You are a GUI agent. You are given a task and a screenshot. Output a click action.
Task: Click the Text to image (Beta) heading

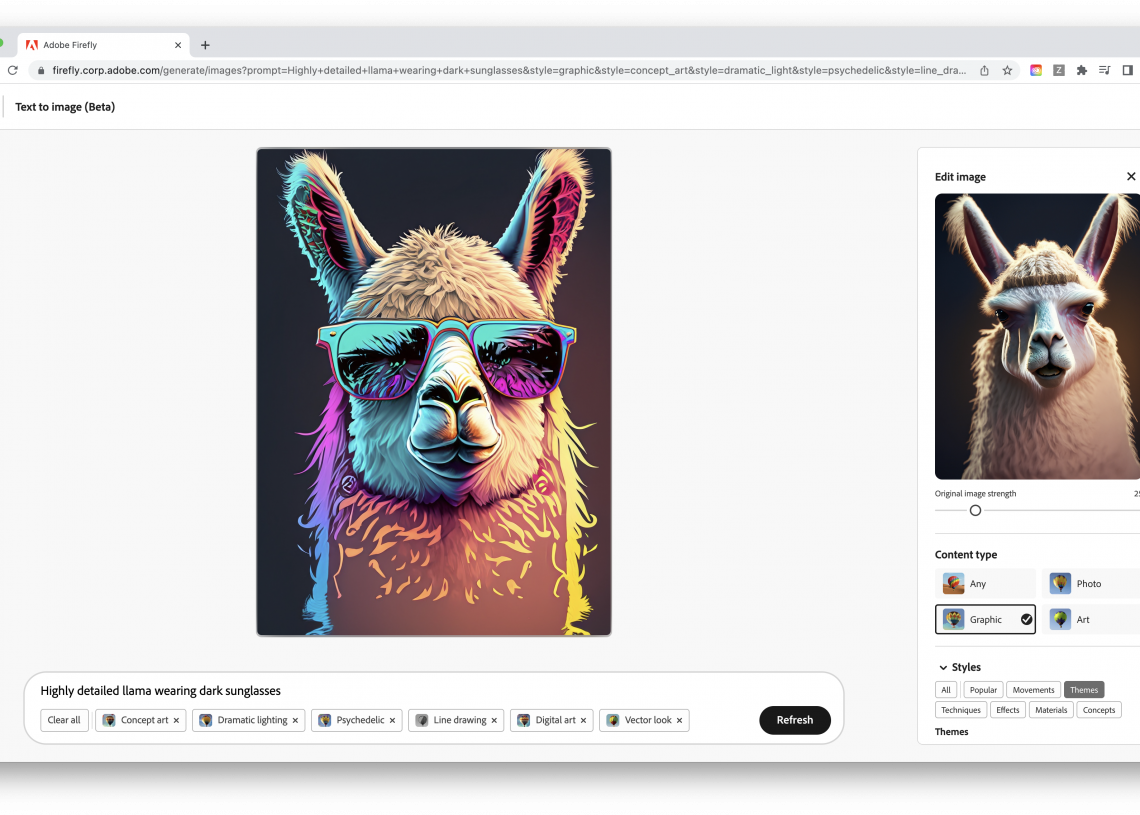coord(65,107)
